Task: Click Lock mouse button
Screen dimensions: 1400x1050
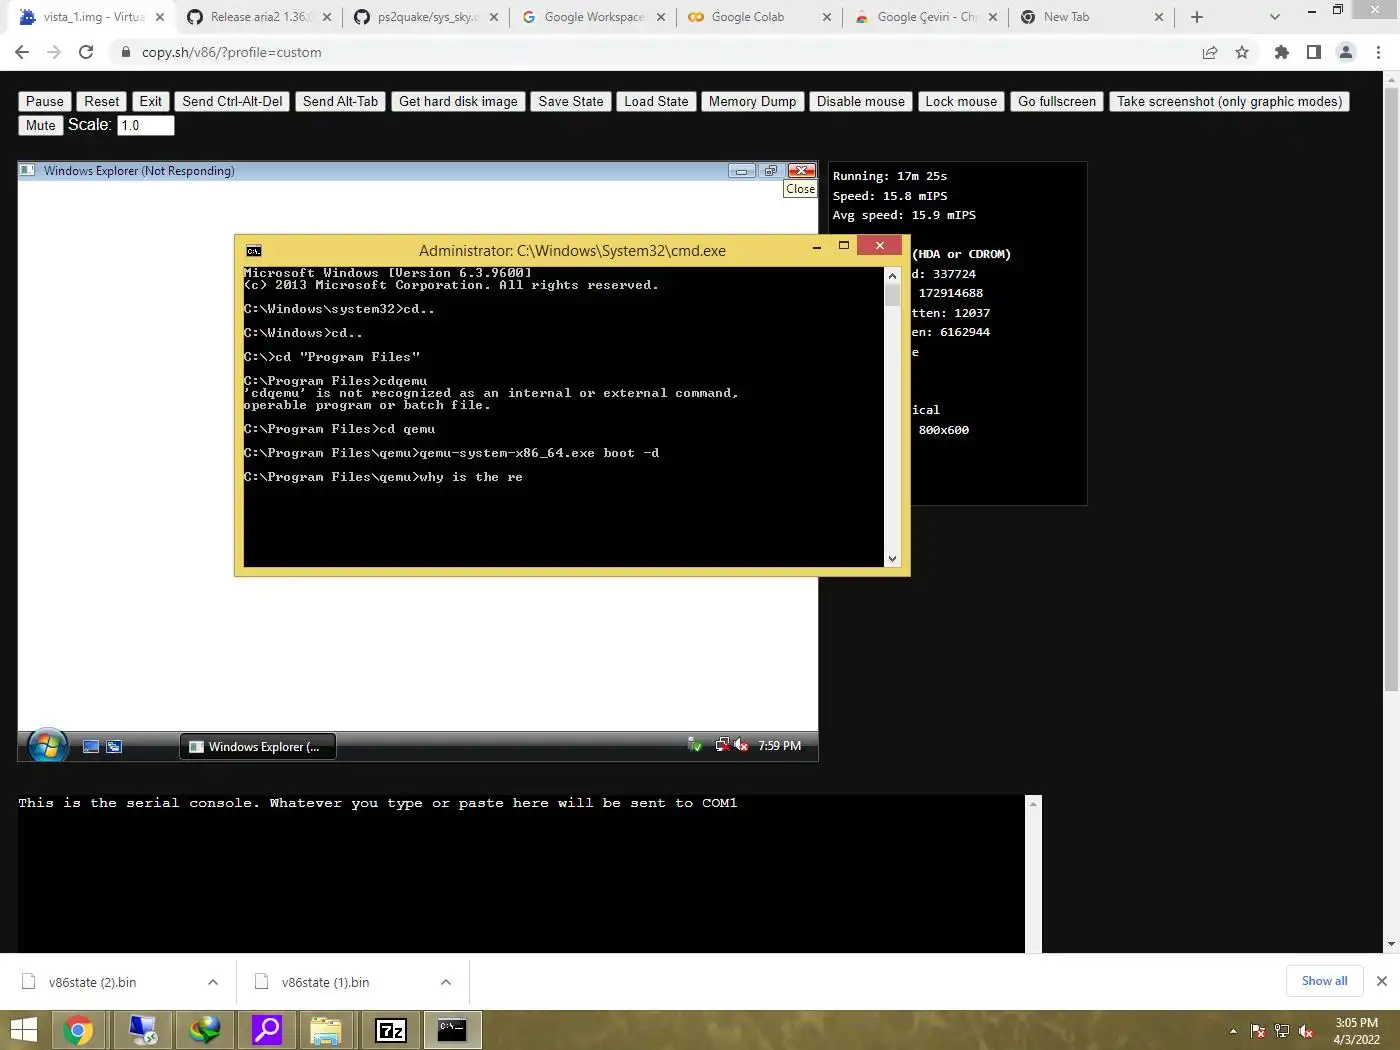Action: [961, 101]
